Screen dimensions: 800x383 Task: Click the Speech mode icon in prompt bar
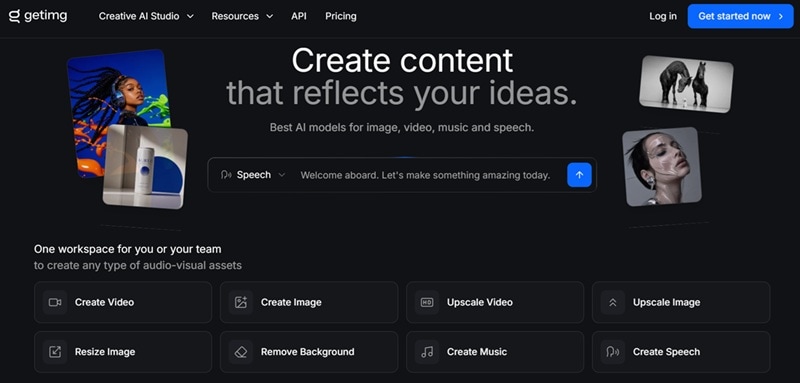226,175
